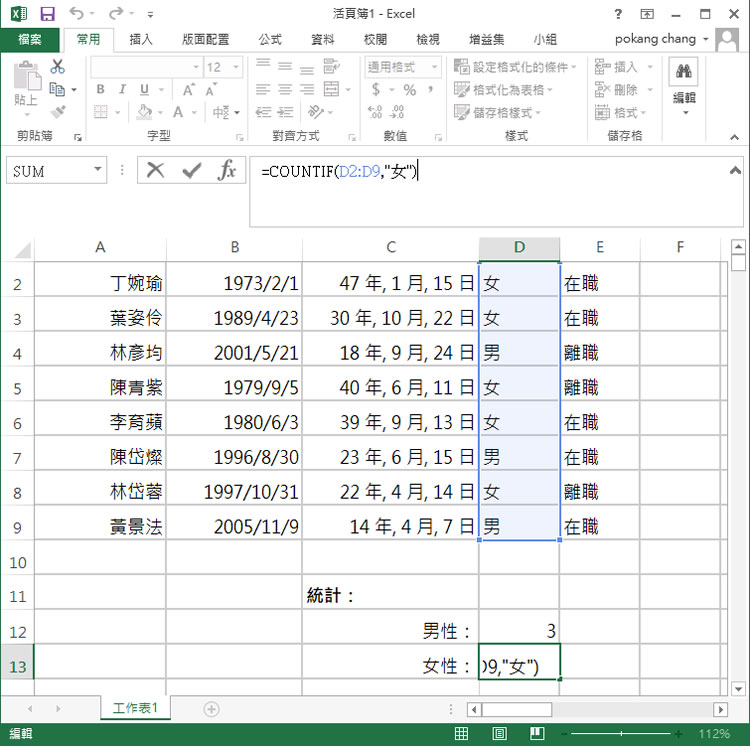The width and height of the screenshot is (750, 747).
Task: Click the Redo arrow icon
Action: pos(116,13)
